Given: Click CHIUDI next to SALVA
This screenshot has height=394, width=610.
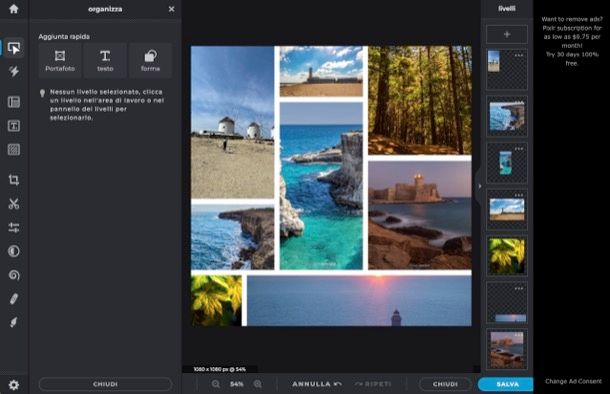Looking at the screenshot, I should (445, 384).
